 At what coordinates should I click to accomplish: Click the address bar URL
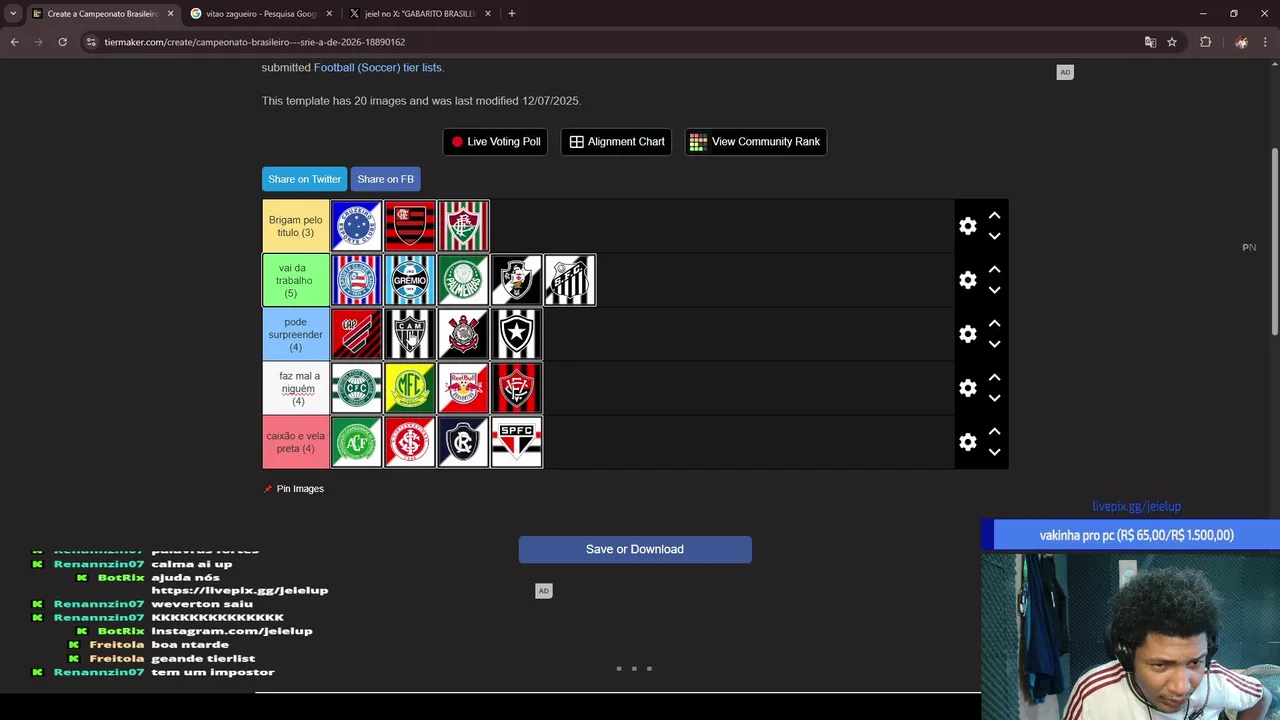tap(255, 42)
